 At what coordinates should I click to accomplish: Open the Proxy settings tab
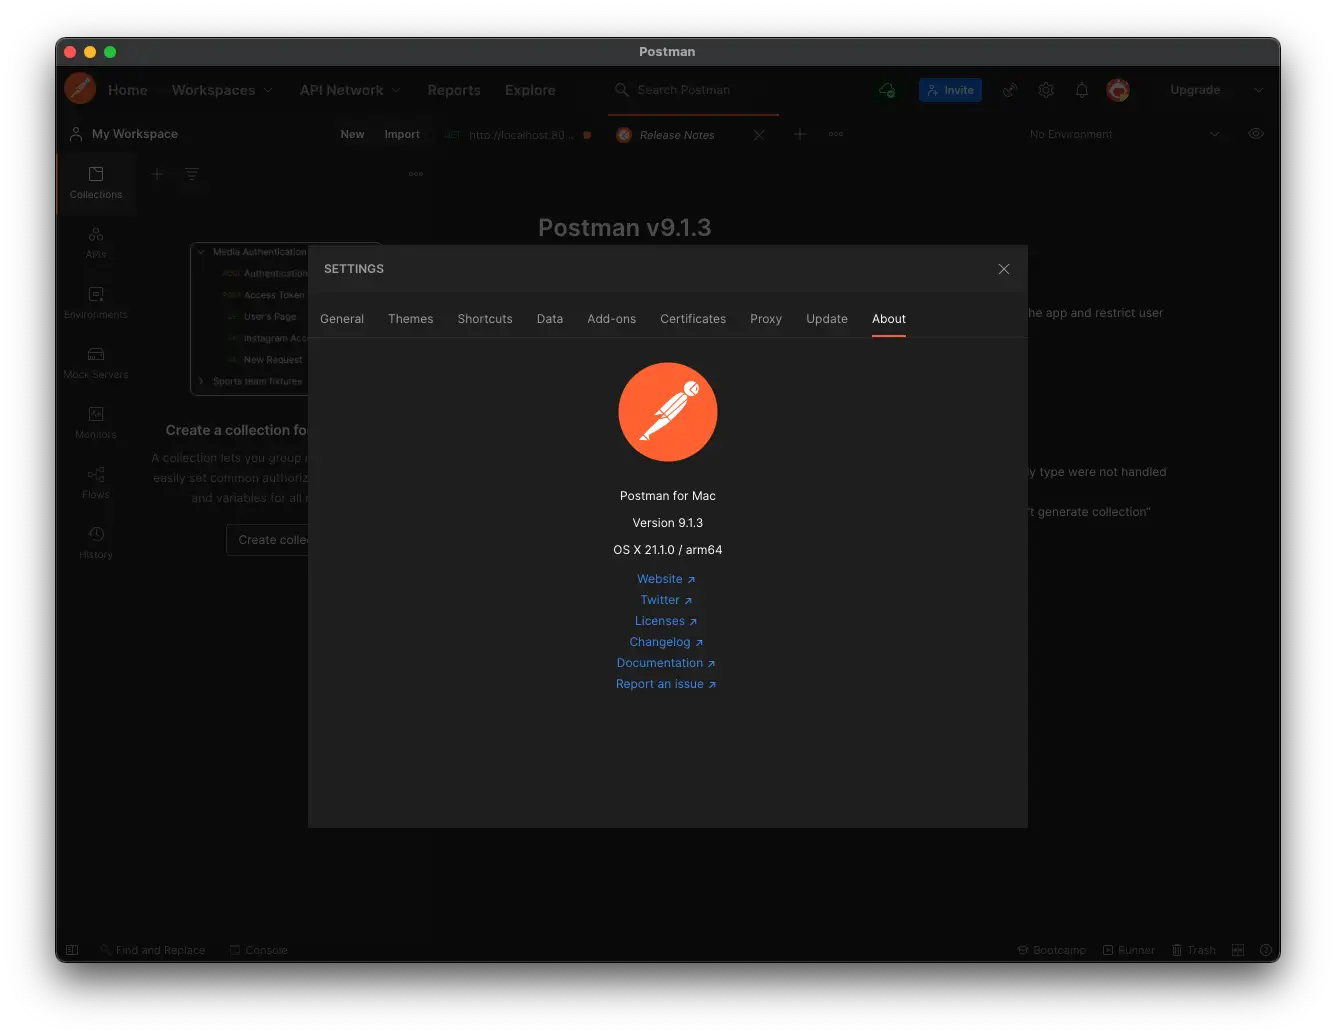point(766,319)
